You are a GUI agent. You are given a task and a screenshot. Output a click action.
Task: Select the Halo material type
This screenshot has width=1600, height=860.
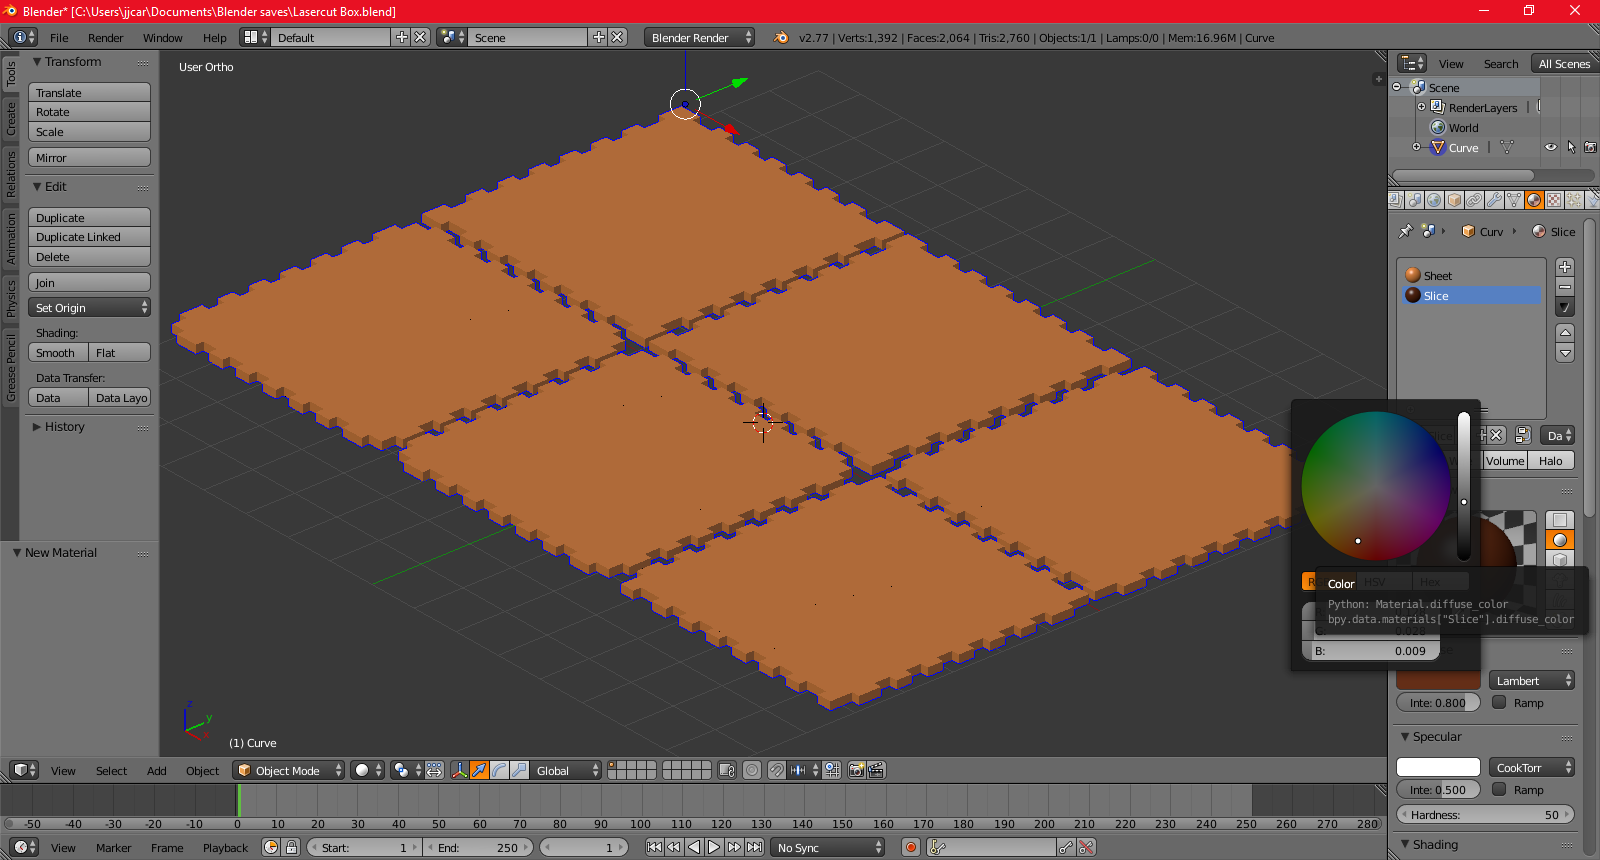(1551, 460)
